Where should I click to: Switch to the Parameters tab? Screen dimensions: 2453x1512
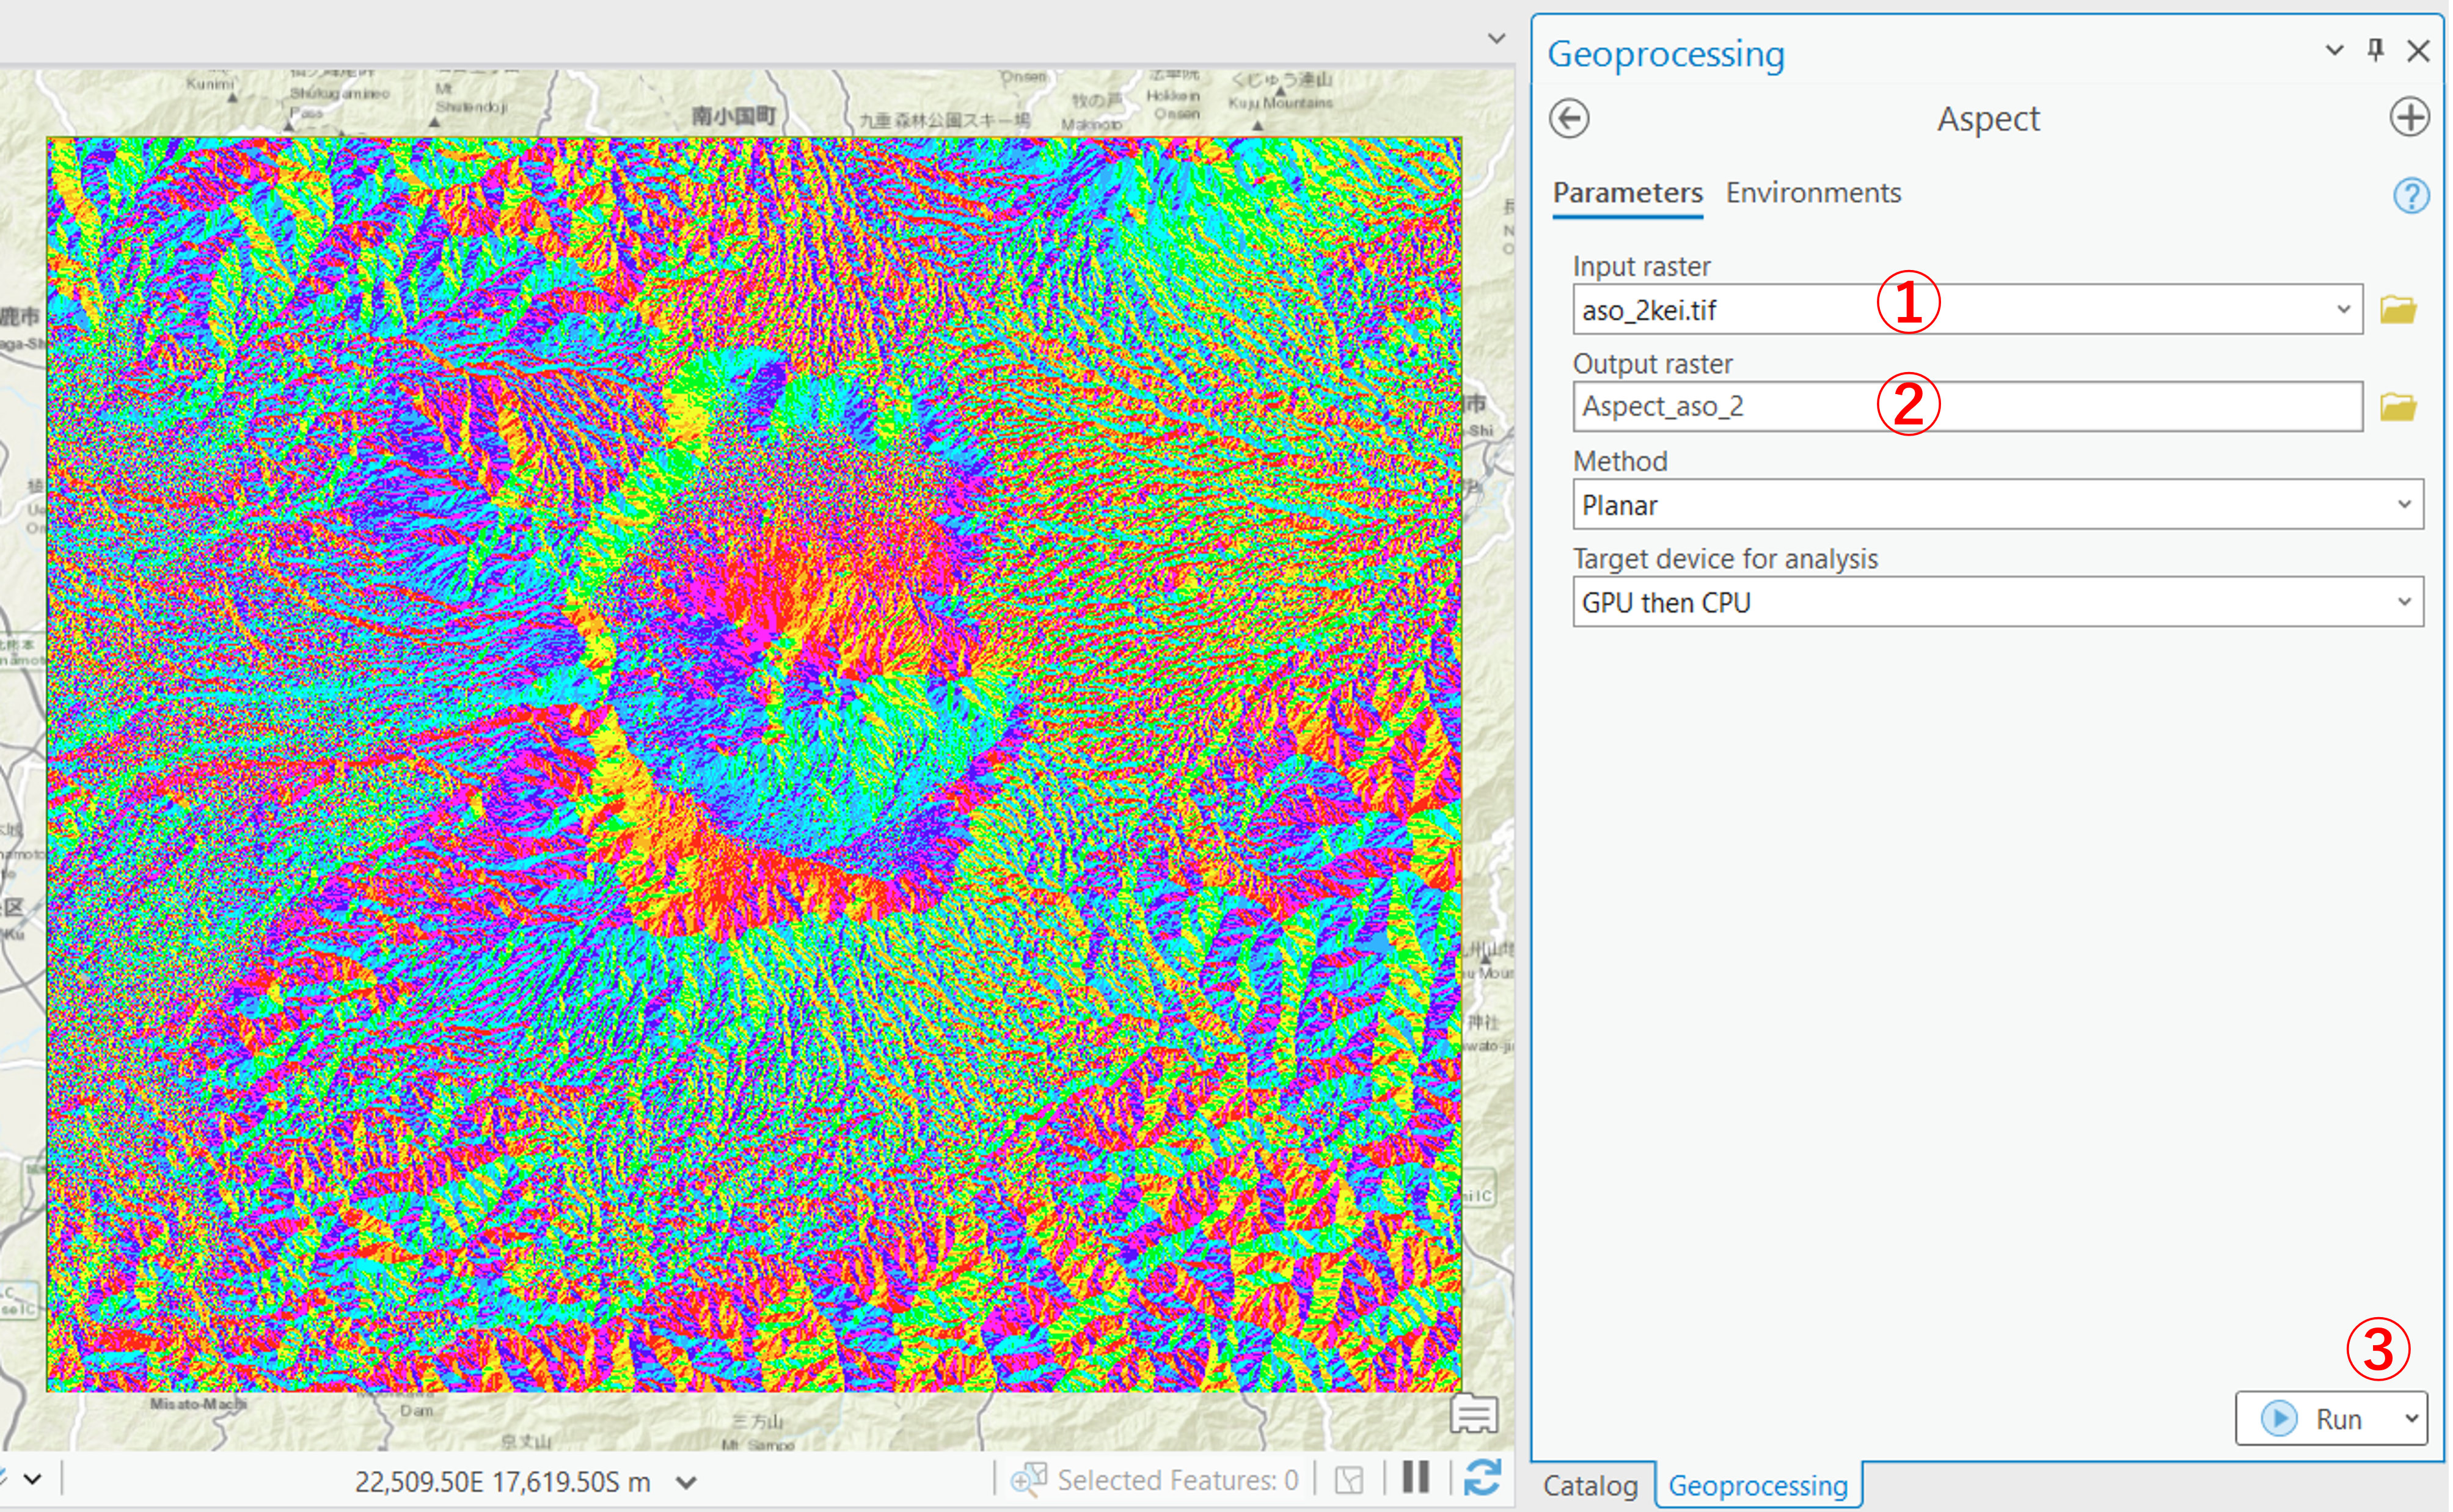click(x=1627, y=193)
